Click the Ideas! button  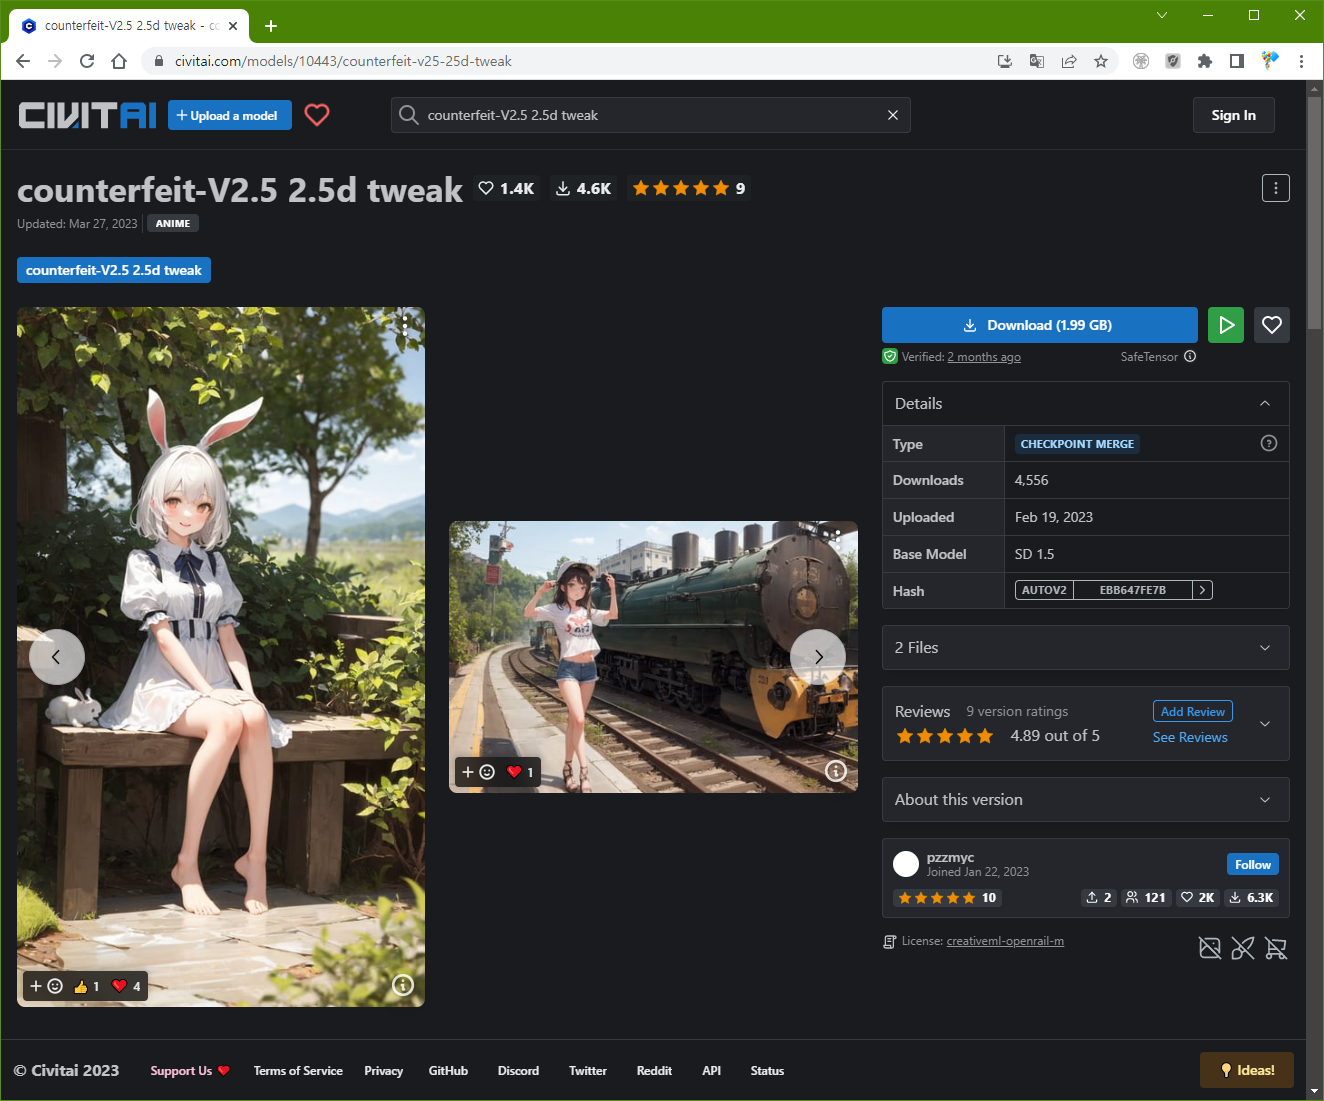[1247, 1070]
